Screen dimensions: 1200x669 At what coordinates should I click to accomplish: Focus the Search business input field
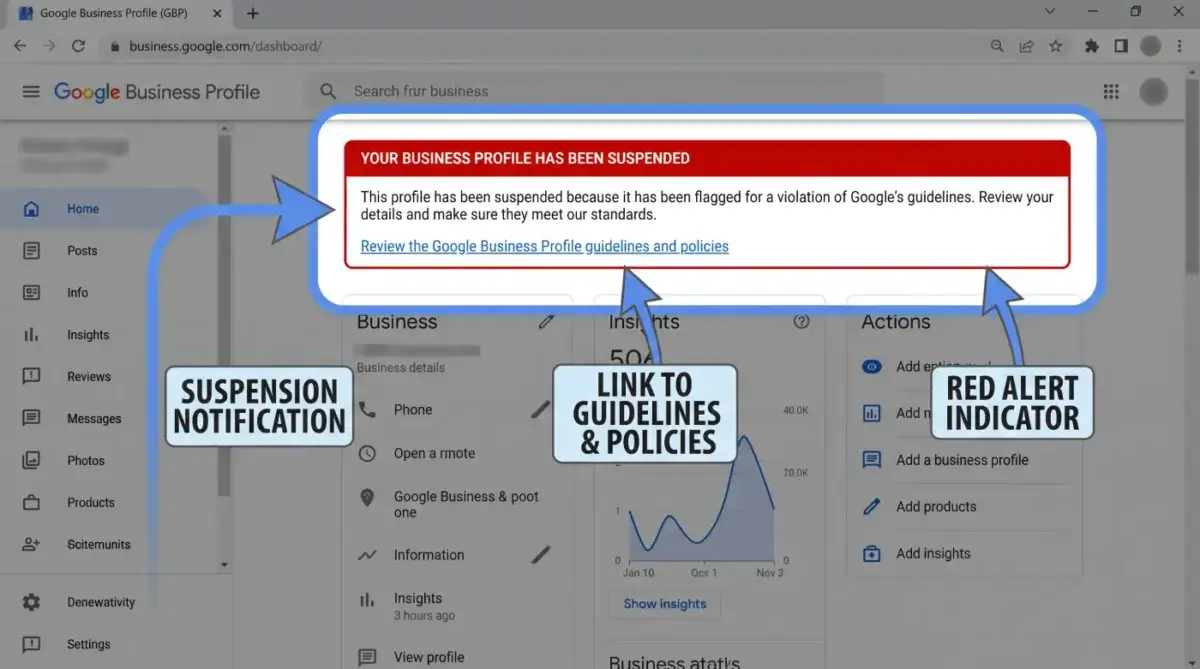tap(595, 91)
